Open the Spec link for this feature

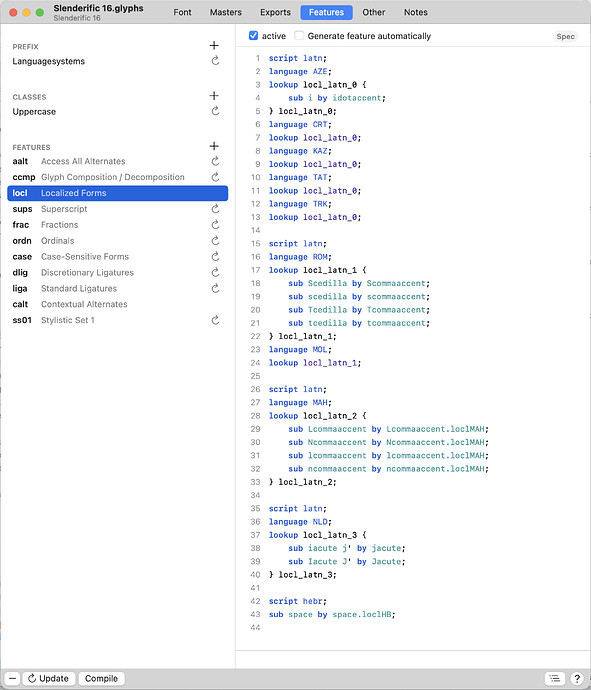[565, 37]
